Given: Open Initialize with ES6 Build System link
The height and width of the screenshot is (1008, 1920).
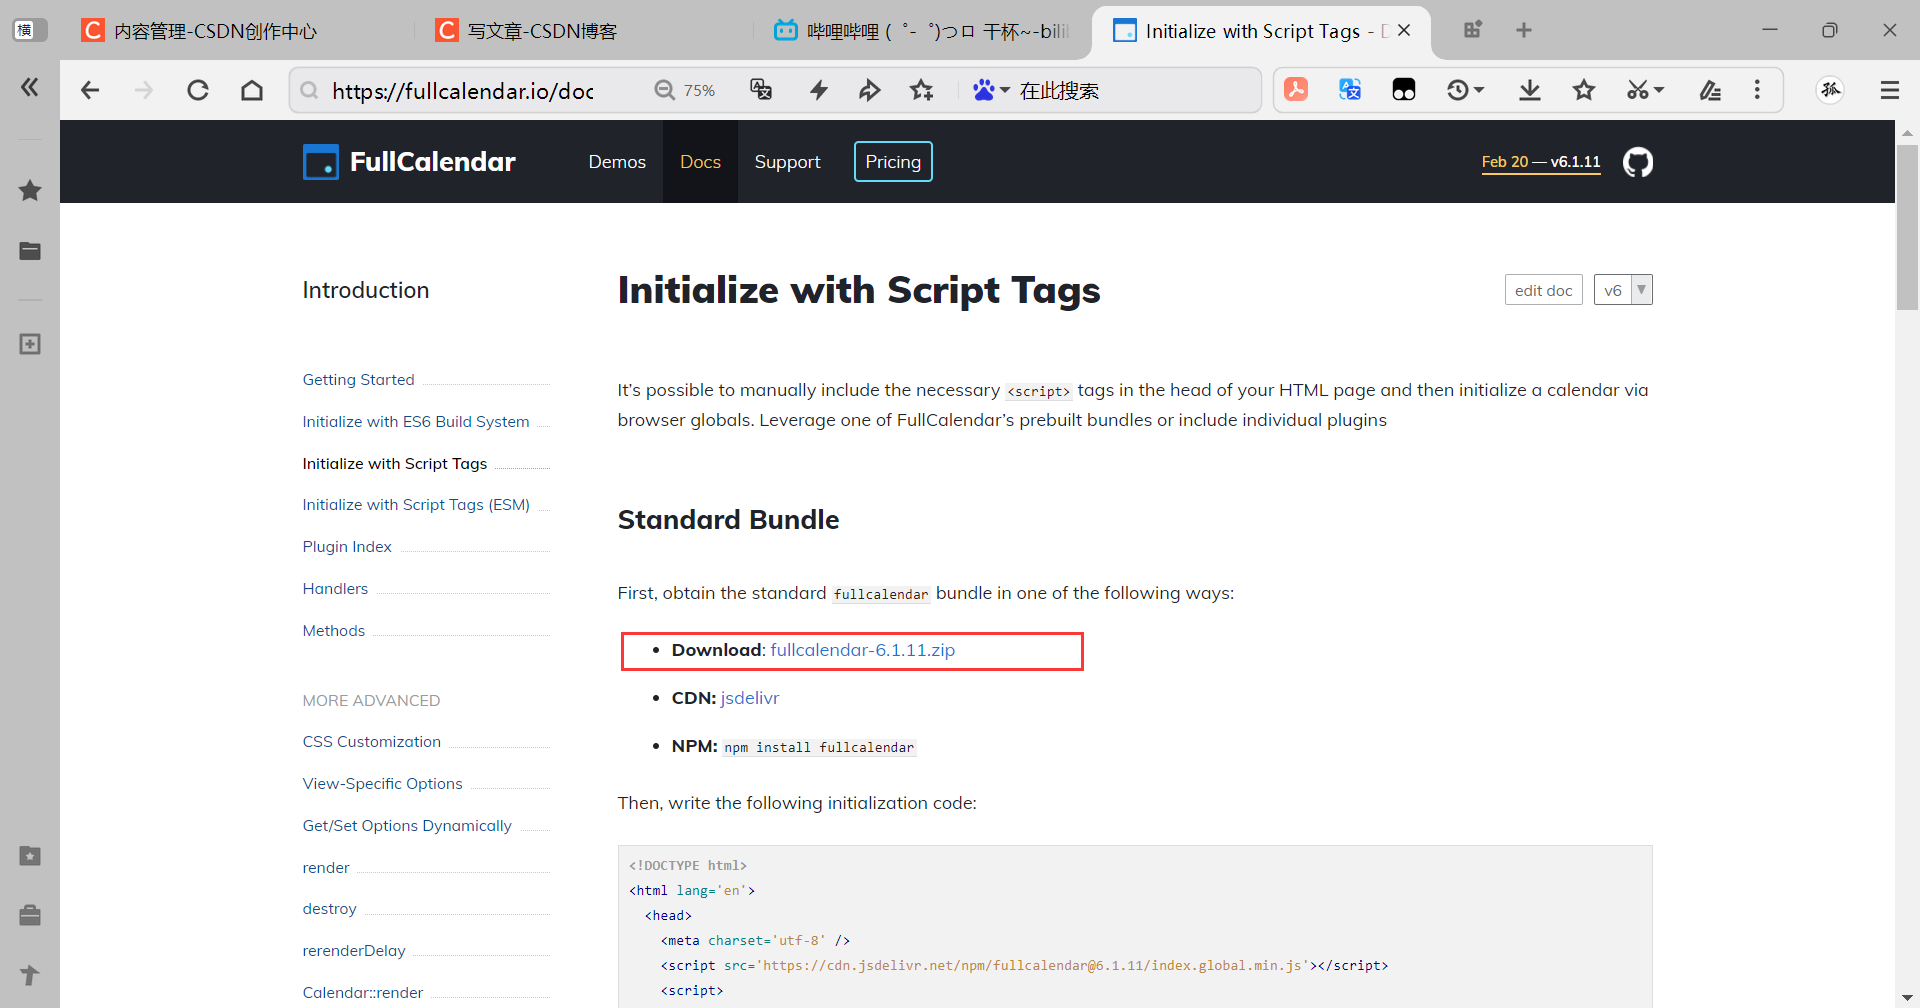Looking at the screenshot, I should click(x=416, y=422).
